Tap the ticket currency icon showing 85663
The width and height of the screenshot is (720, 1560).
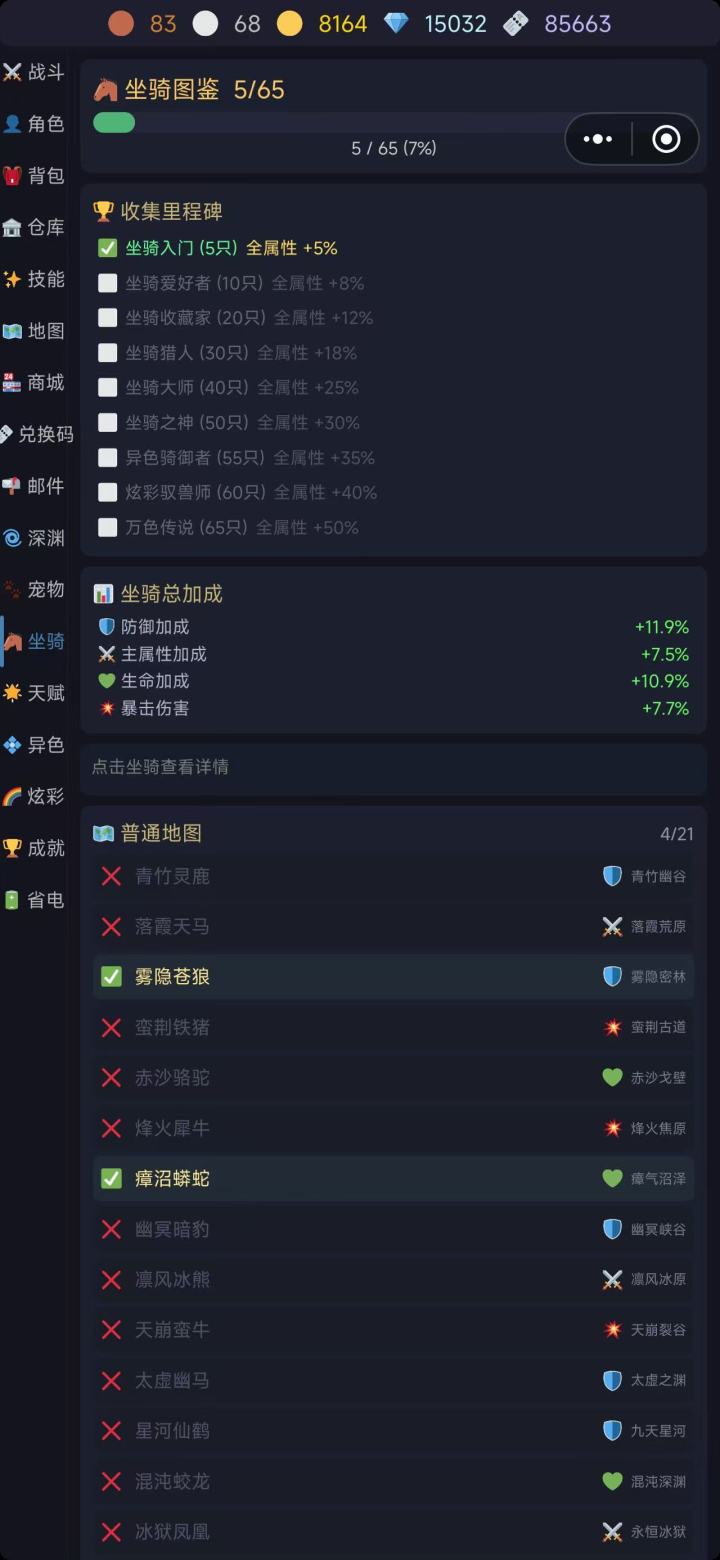click(x=515, y=23)
